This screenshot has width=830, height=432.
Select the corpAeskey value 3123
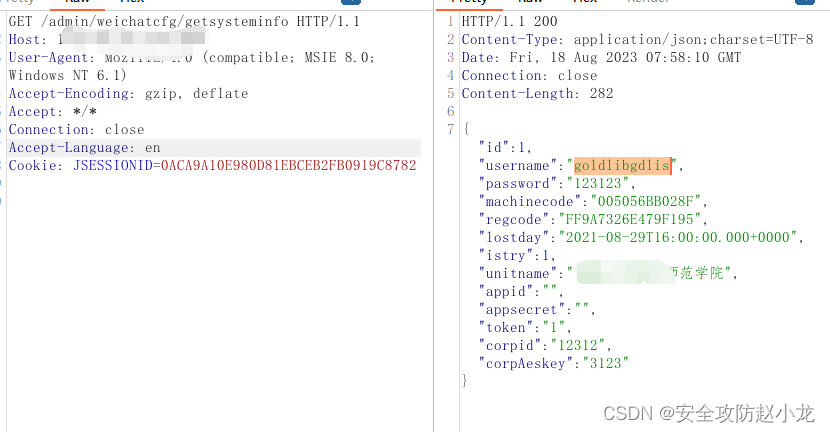click(606, 364)
